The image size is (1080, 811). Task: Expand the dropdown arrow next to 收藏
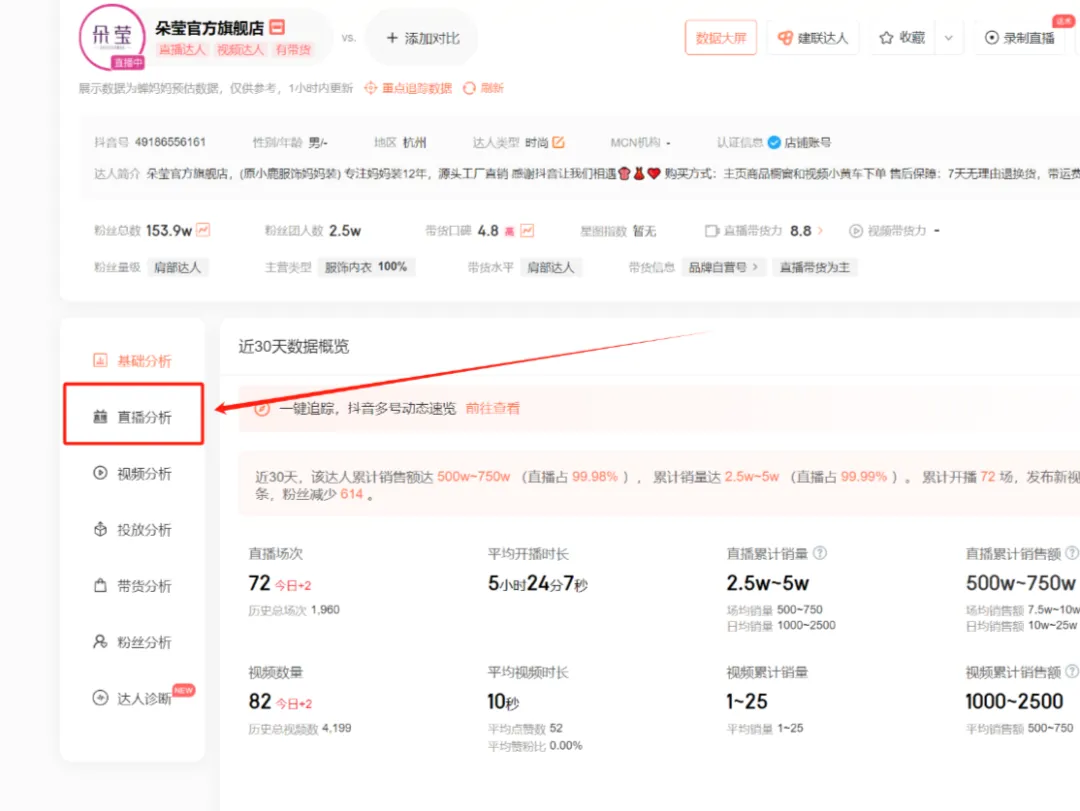[x=948, y=38]
